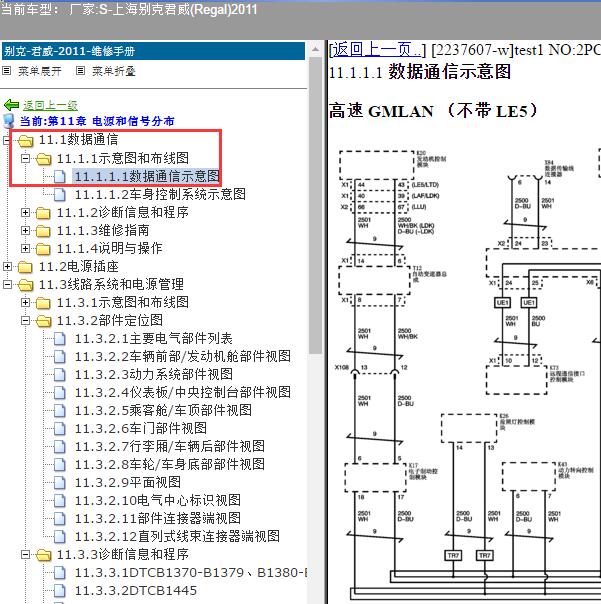Image resolution: width=601 pixels, height=604 pixels.
Task: Click the tree panel scroll-up arrow
Action: pyautogui.click(x=316, y=50)
